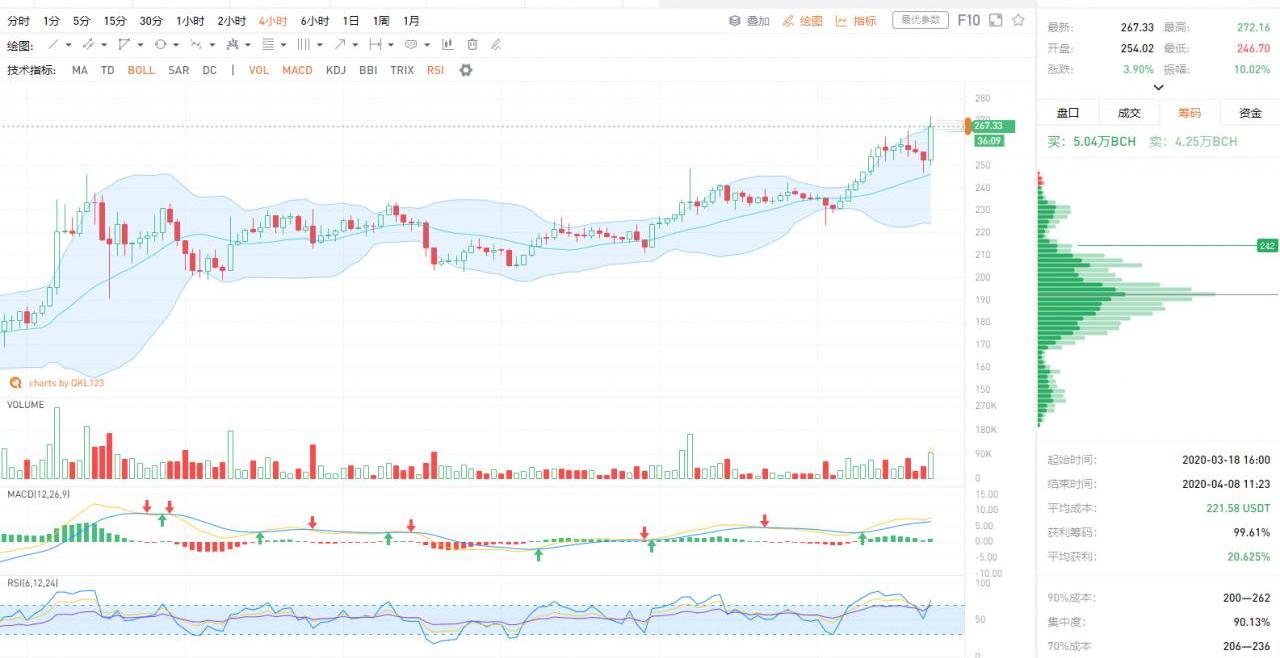Click the fullscreen expand chart icon

(x=995, y=20)
